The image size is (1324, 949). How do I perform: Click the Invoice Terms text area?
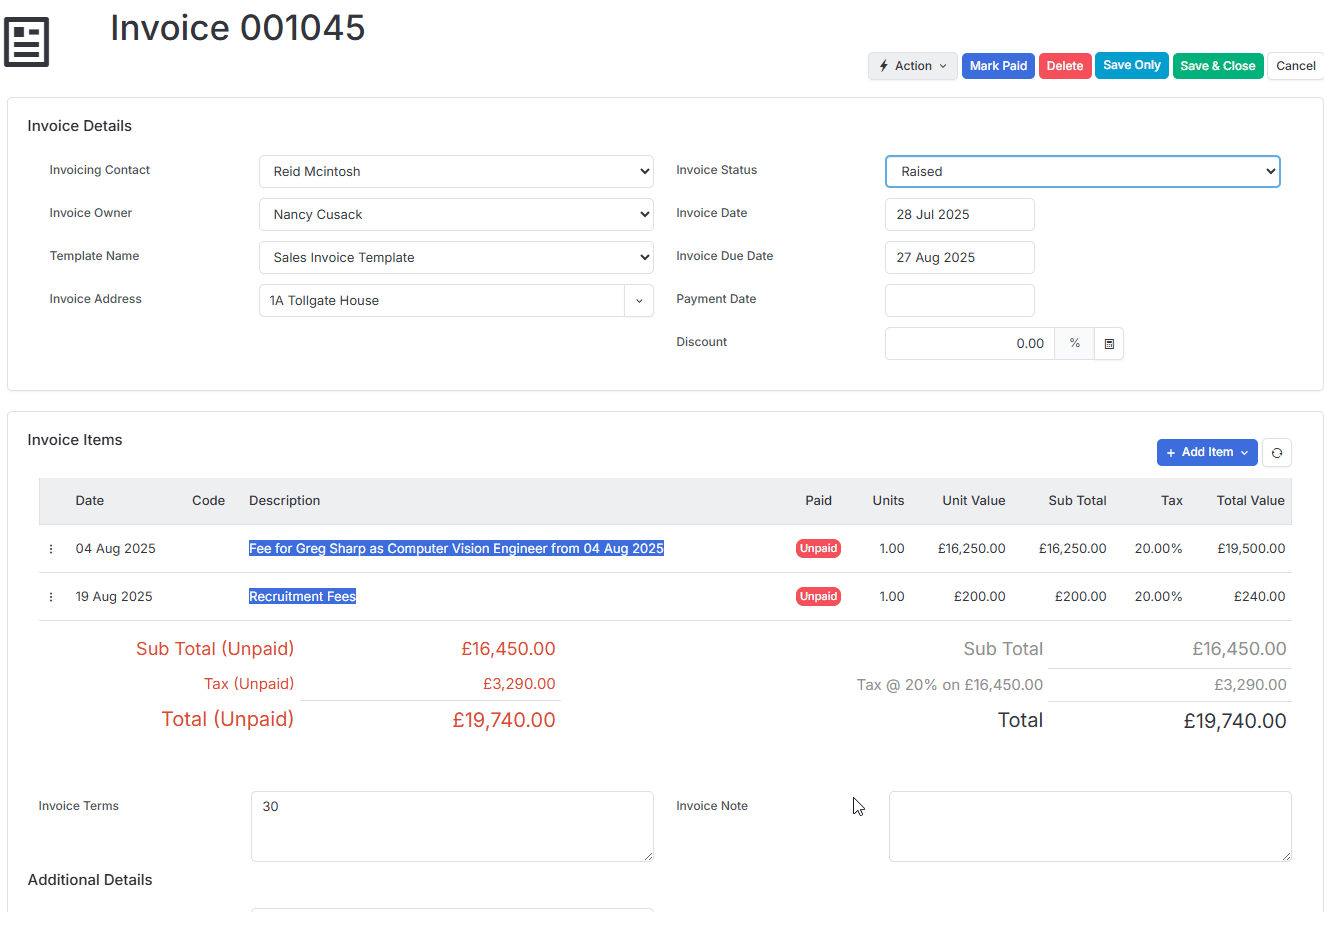452,827
